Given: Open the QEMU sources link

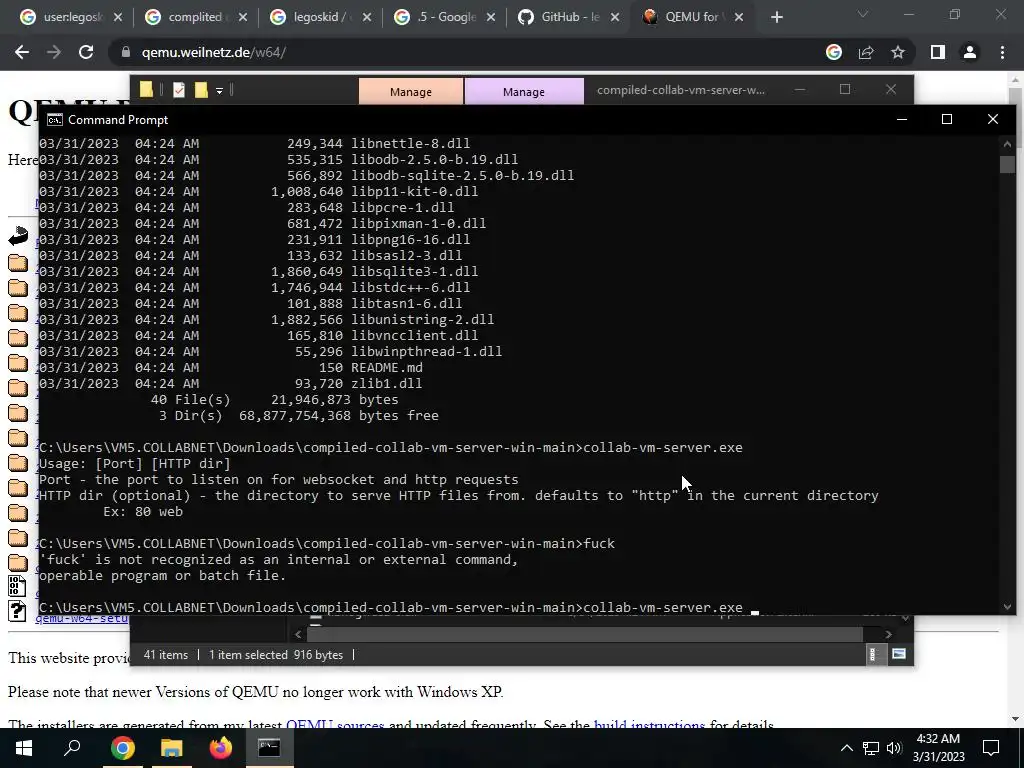Looking at the screenshot, I should pos(334,725).
